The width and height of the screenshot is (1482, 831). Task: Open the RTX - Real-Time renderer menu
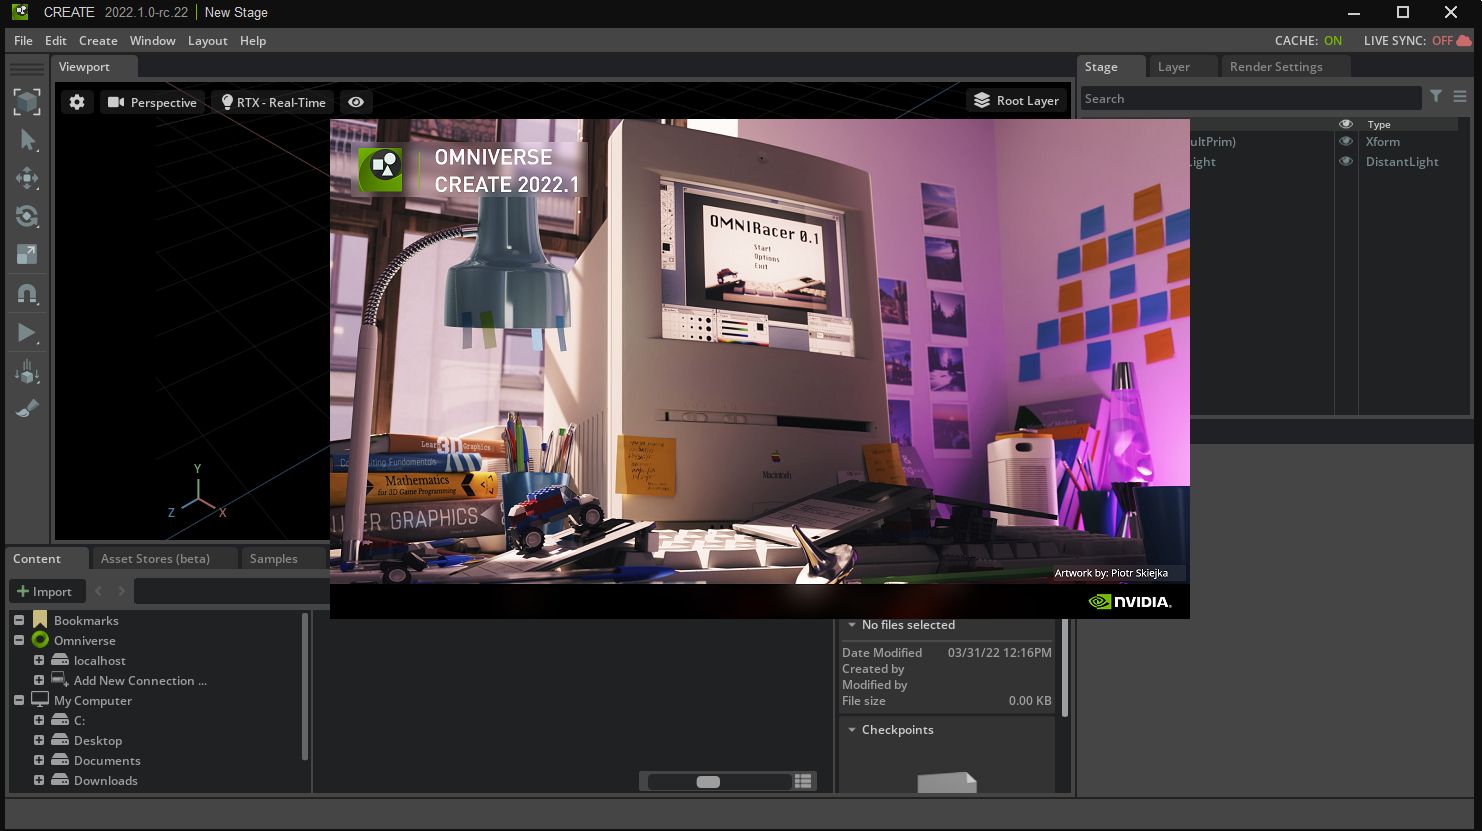pos(273,102)
